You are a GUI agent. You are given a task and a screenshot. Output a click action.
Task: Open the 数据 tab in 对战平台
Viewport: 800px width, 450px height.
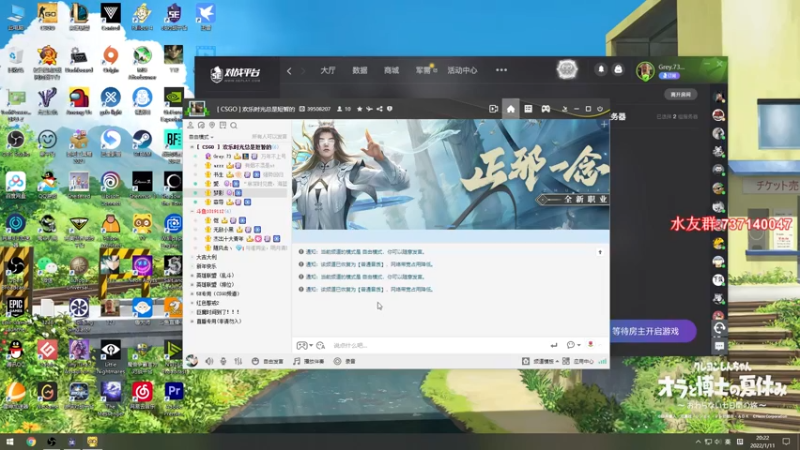(x=360, y=70)
